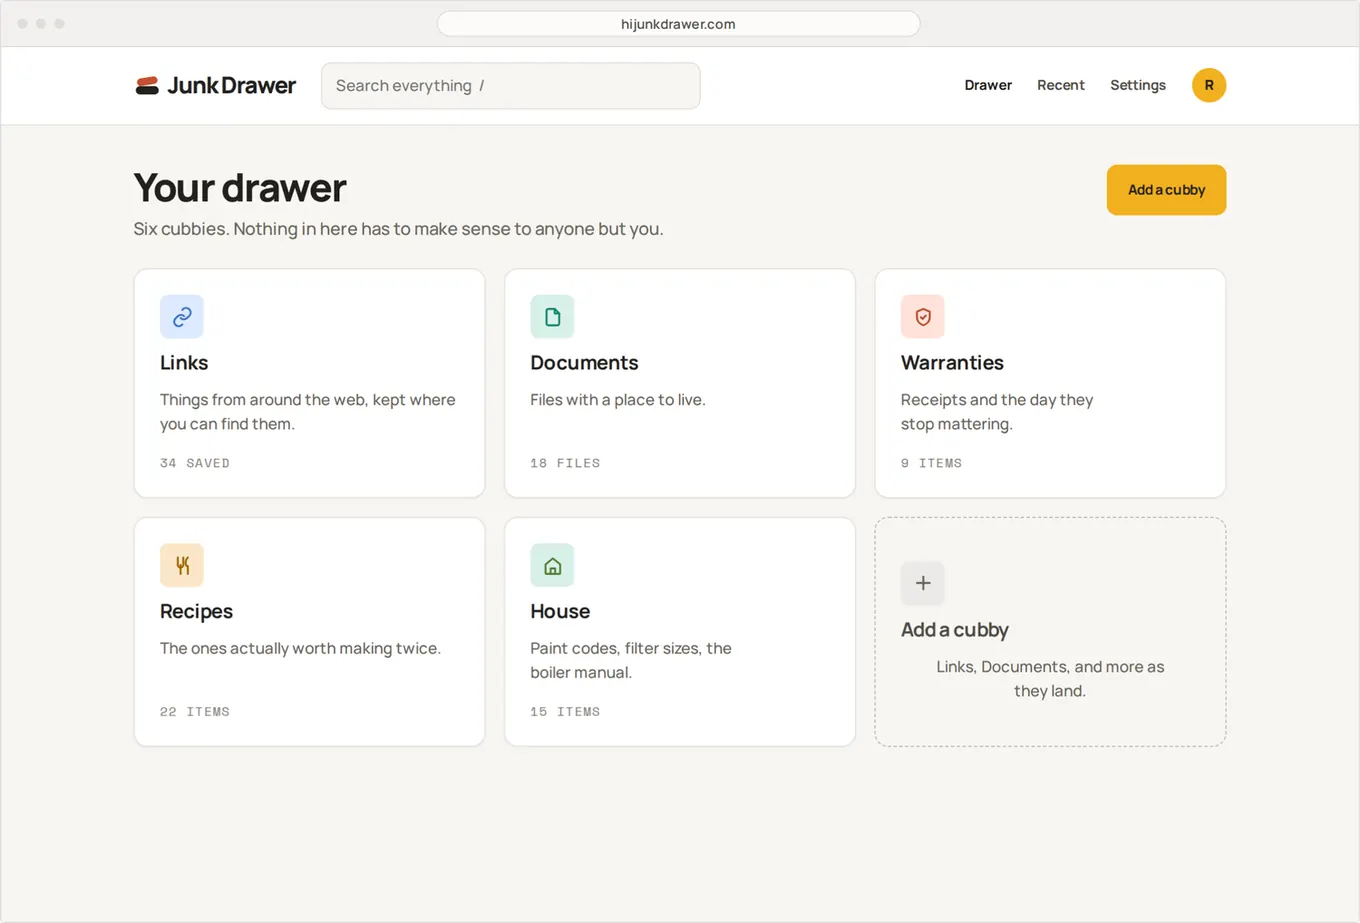Image resolution: width=1360 pixels, height=923 pixels.
Task: Click the Junk Drawer logo icon
Action: pos(147,86)
